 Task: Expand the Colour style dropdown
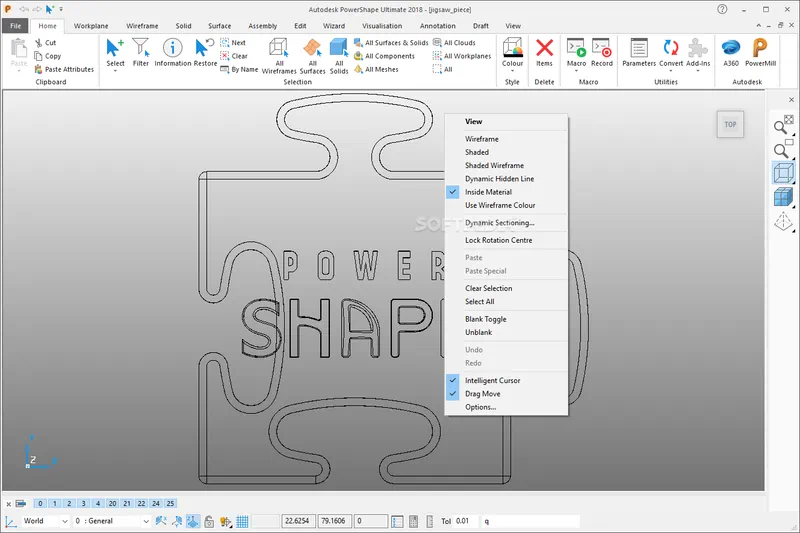pos(512,71)
